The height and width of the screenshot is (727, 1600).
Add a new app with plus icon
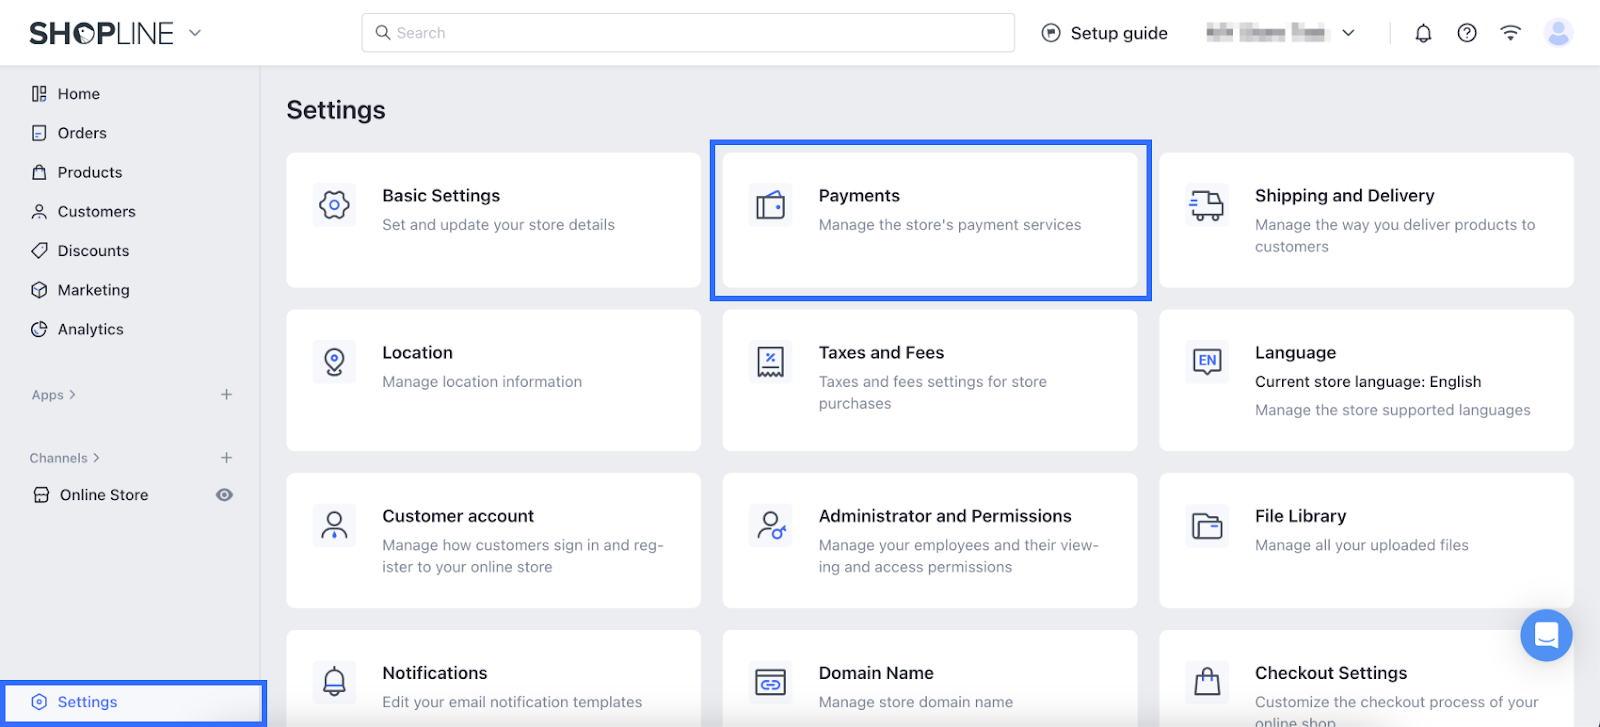(x=227, y=395)
